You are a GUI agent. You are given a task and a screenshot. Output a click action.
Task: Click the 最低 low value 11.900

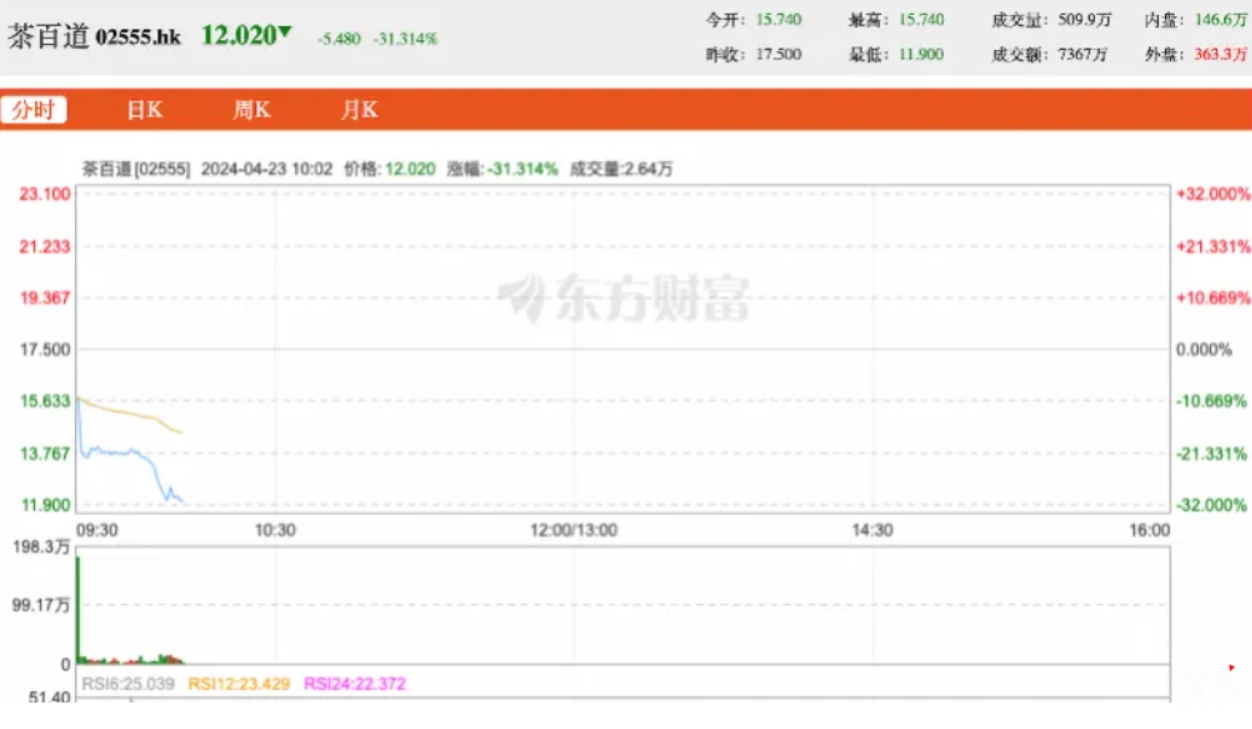tap(921, 55)
